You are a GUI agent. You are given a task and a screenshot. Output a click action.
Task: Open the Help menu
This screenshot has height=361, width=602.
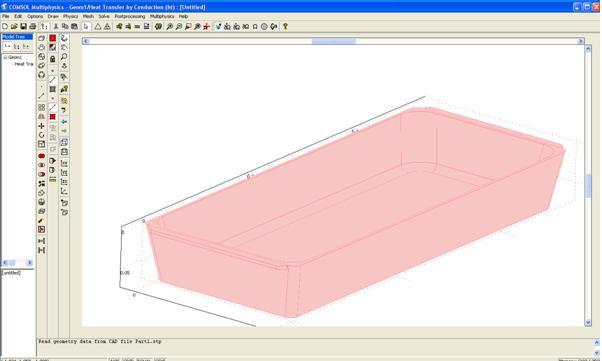pos(183,17)
